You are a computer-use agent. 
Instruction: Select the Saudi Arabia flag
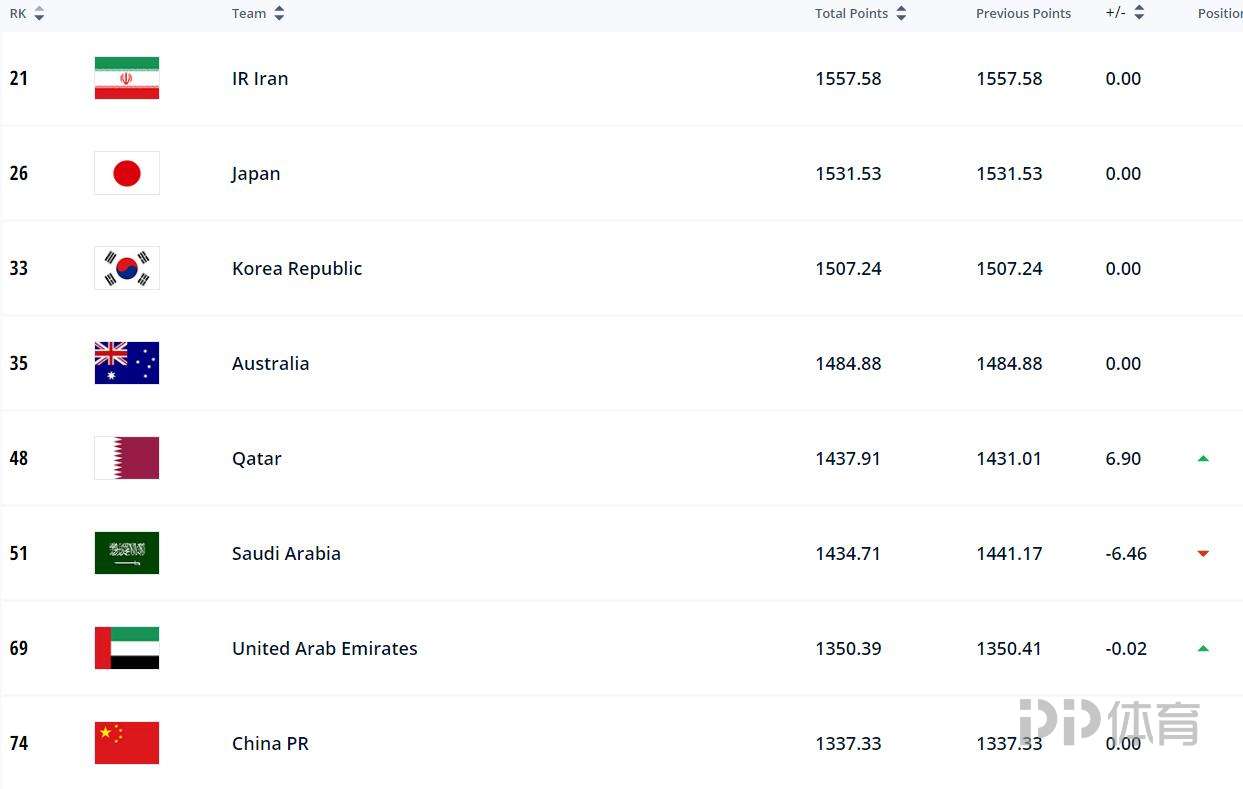[x=126, y=553]
